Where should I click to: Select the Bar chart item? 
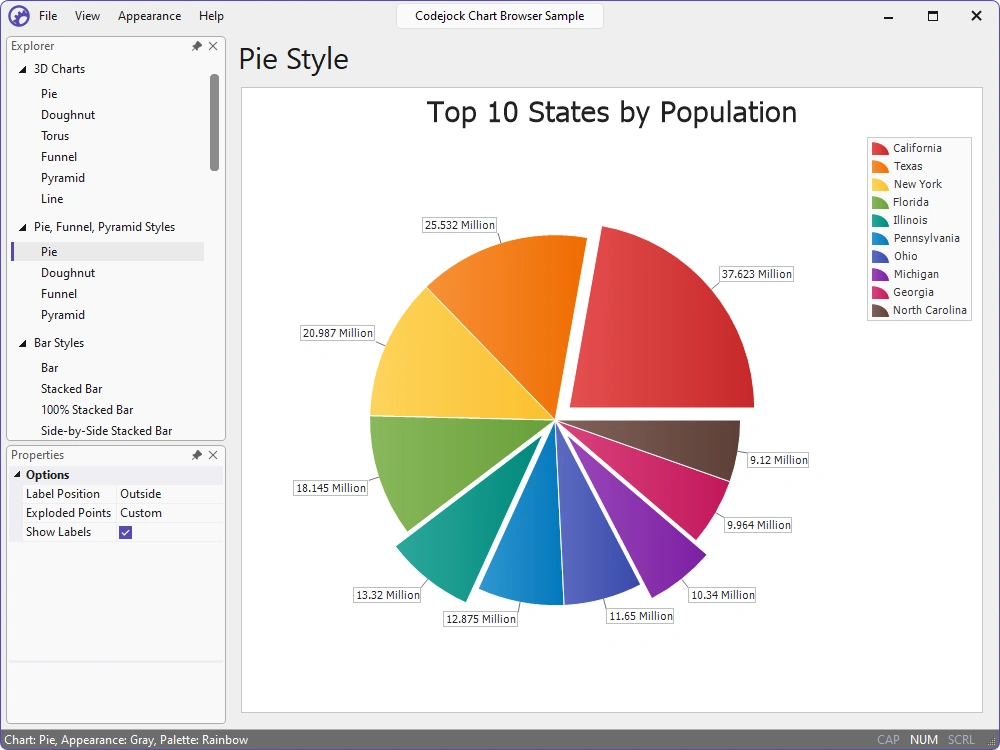pos(49,368)
